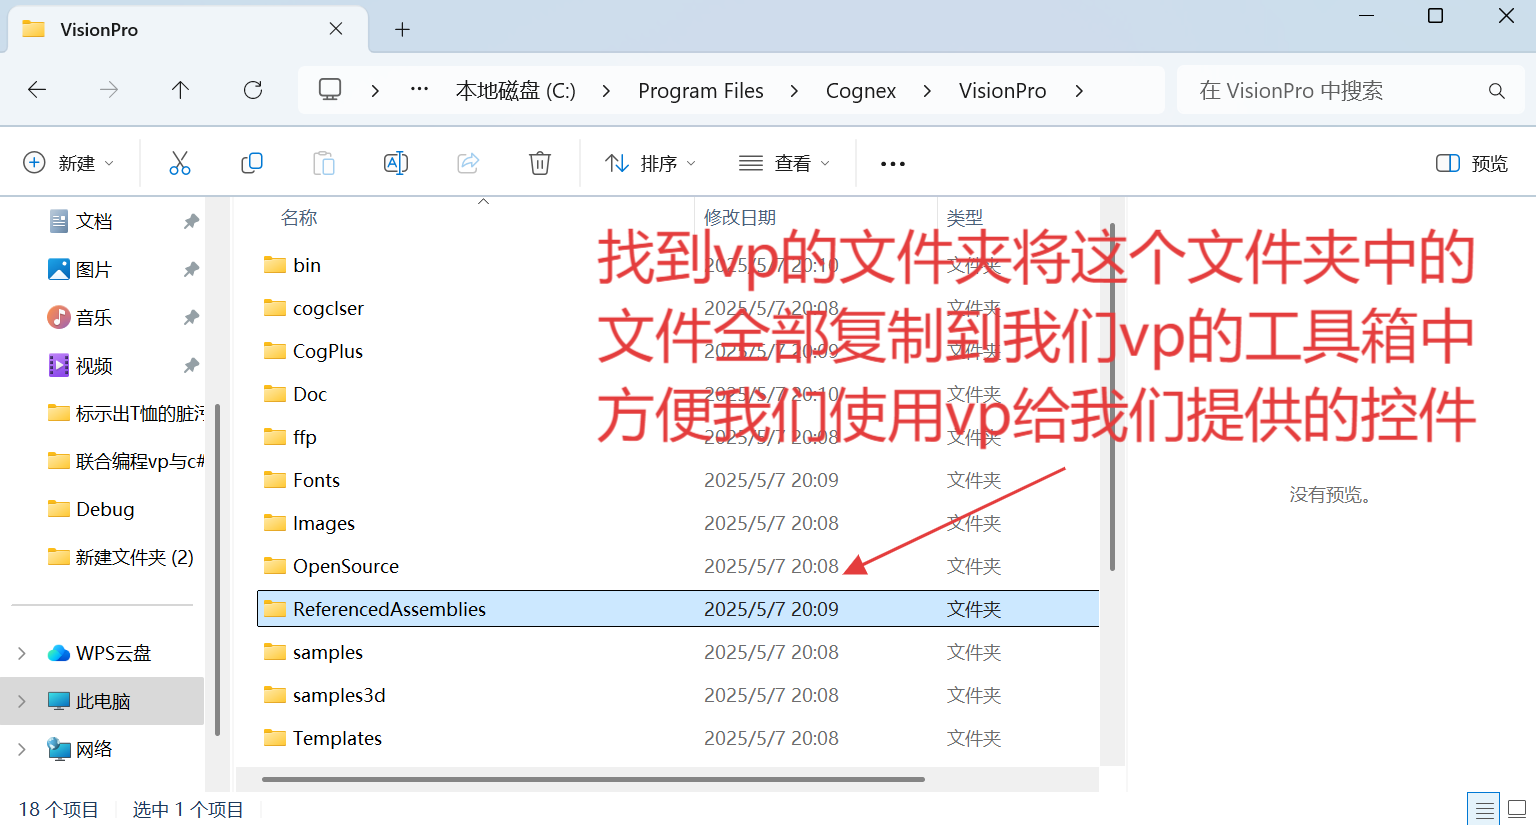Open 图片 in the sidebar
Screen dimensions: 1536x825
(94, 269)
